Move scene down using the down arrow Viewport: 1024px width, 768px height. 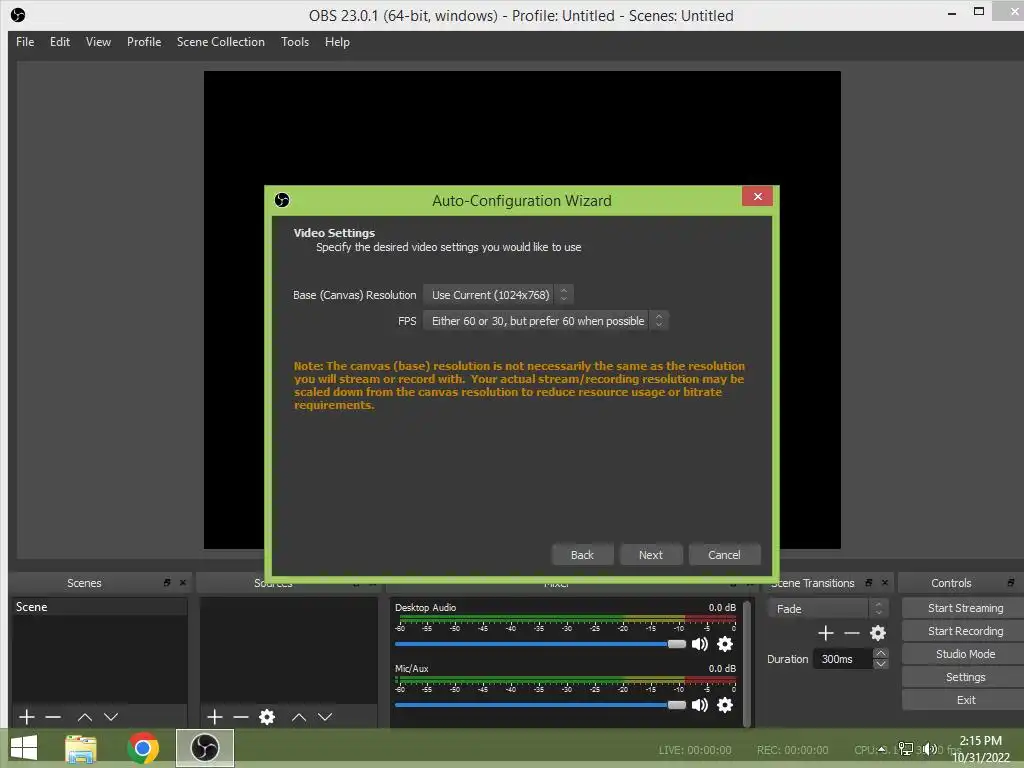click(111, 717)
